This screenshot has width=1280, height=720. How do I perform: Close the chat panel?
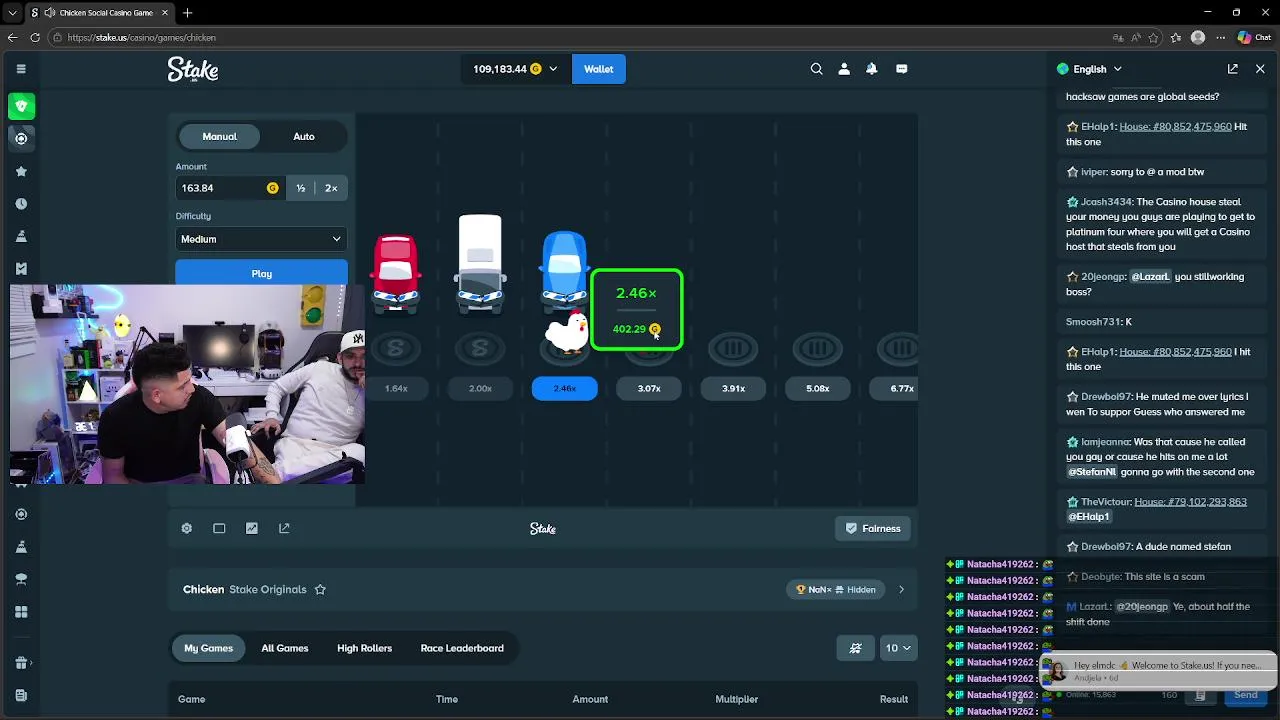1260,69
